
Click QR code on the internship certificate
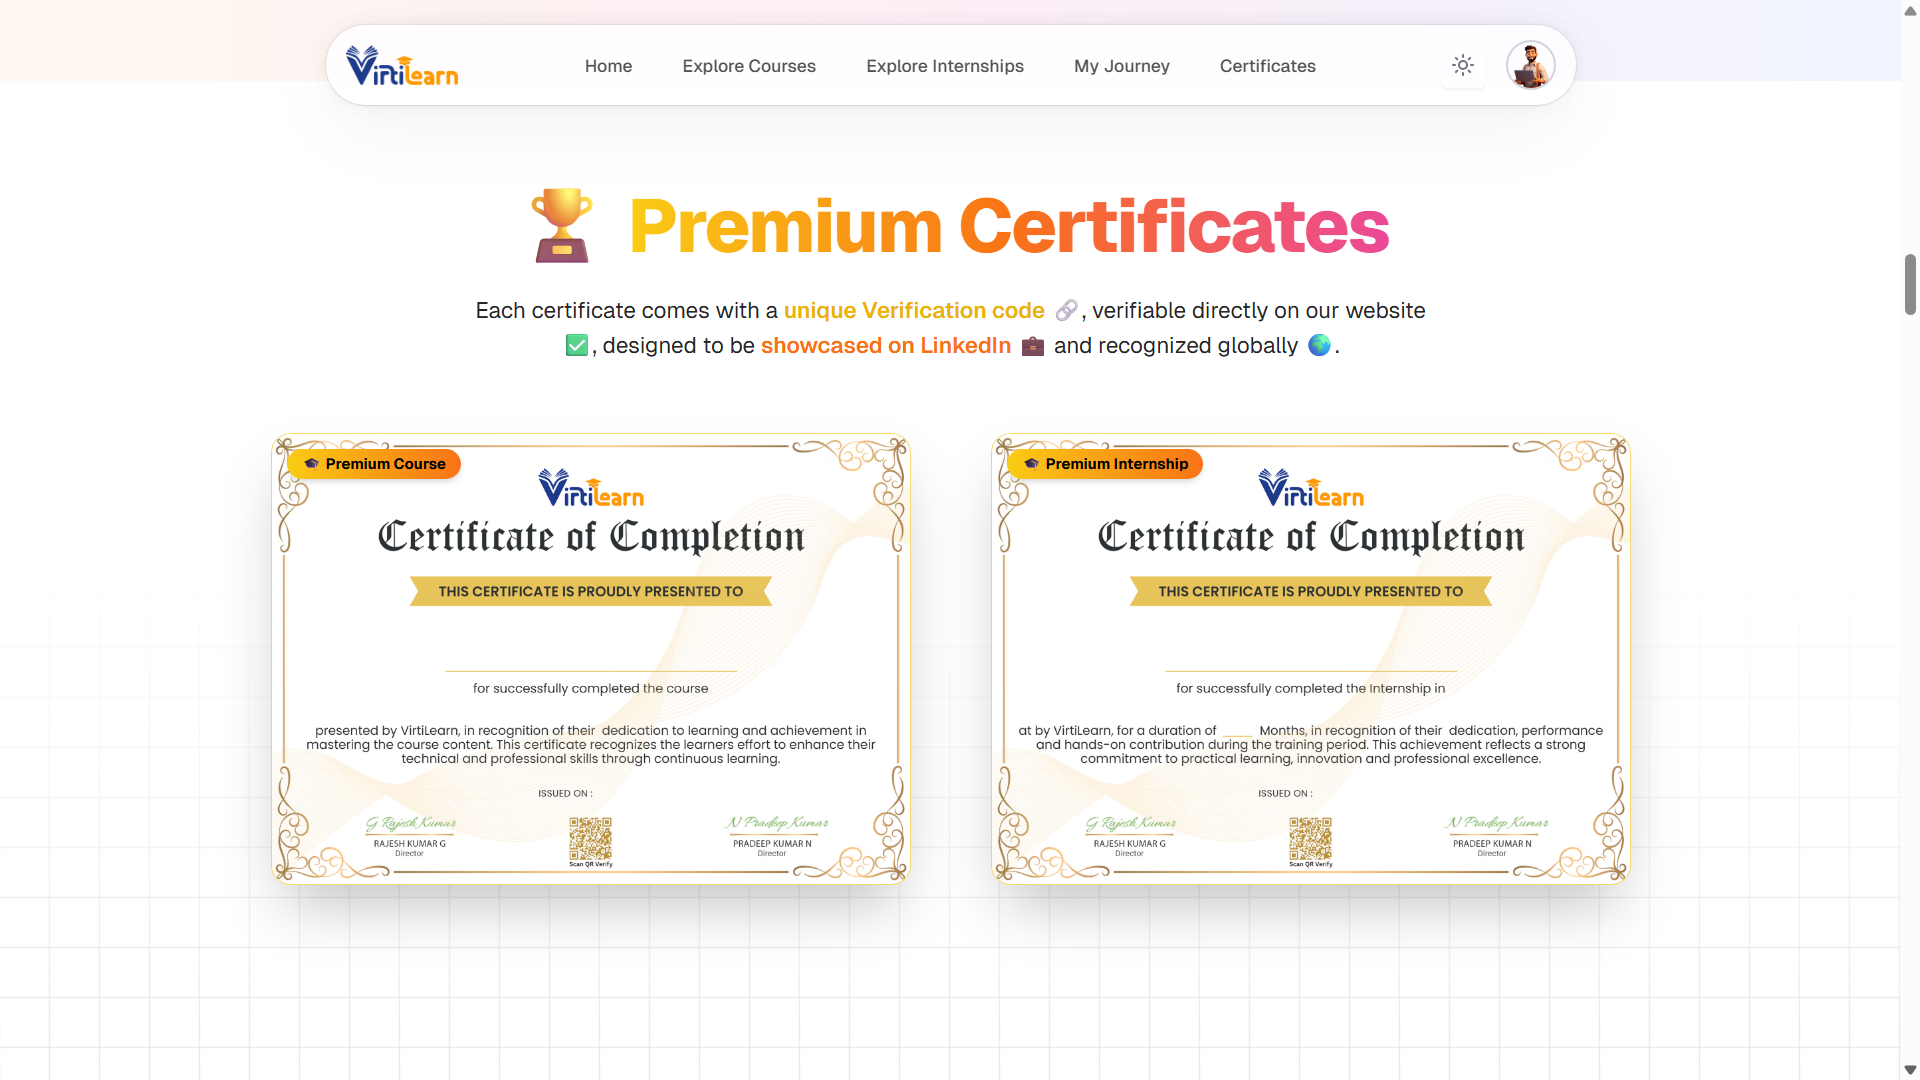1310,839
